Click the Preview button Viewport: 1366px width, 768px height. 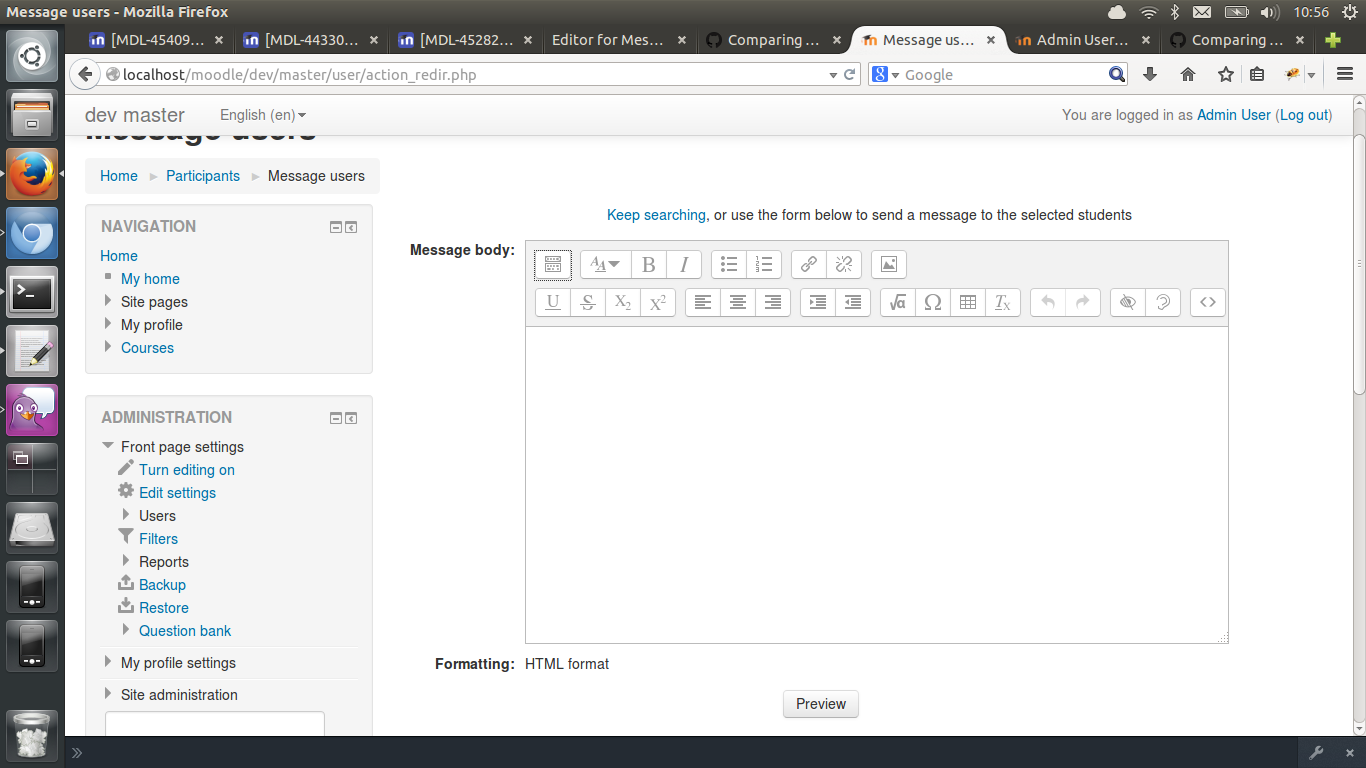pos(821,704)
